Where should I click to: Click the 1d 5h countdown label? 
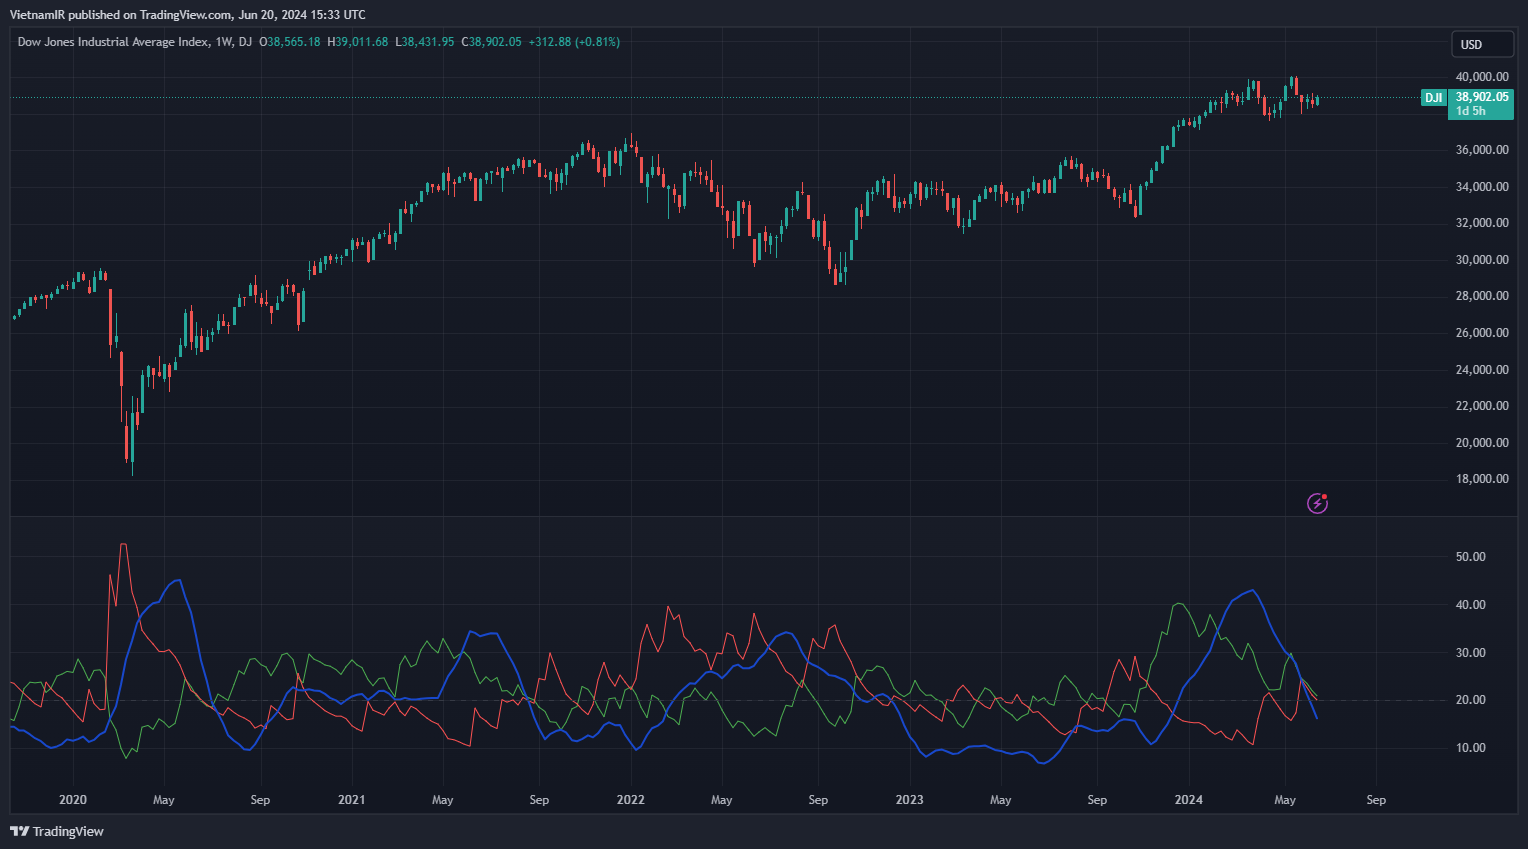coord(1470,111)
